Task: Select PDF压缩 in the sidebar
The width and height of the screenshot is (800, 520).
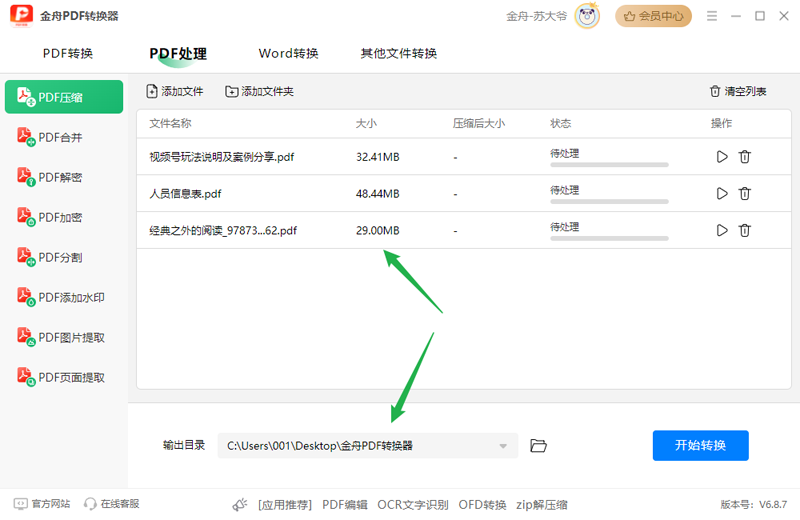Action: click(64, 97)
